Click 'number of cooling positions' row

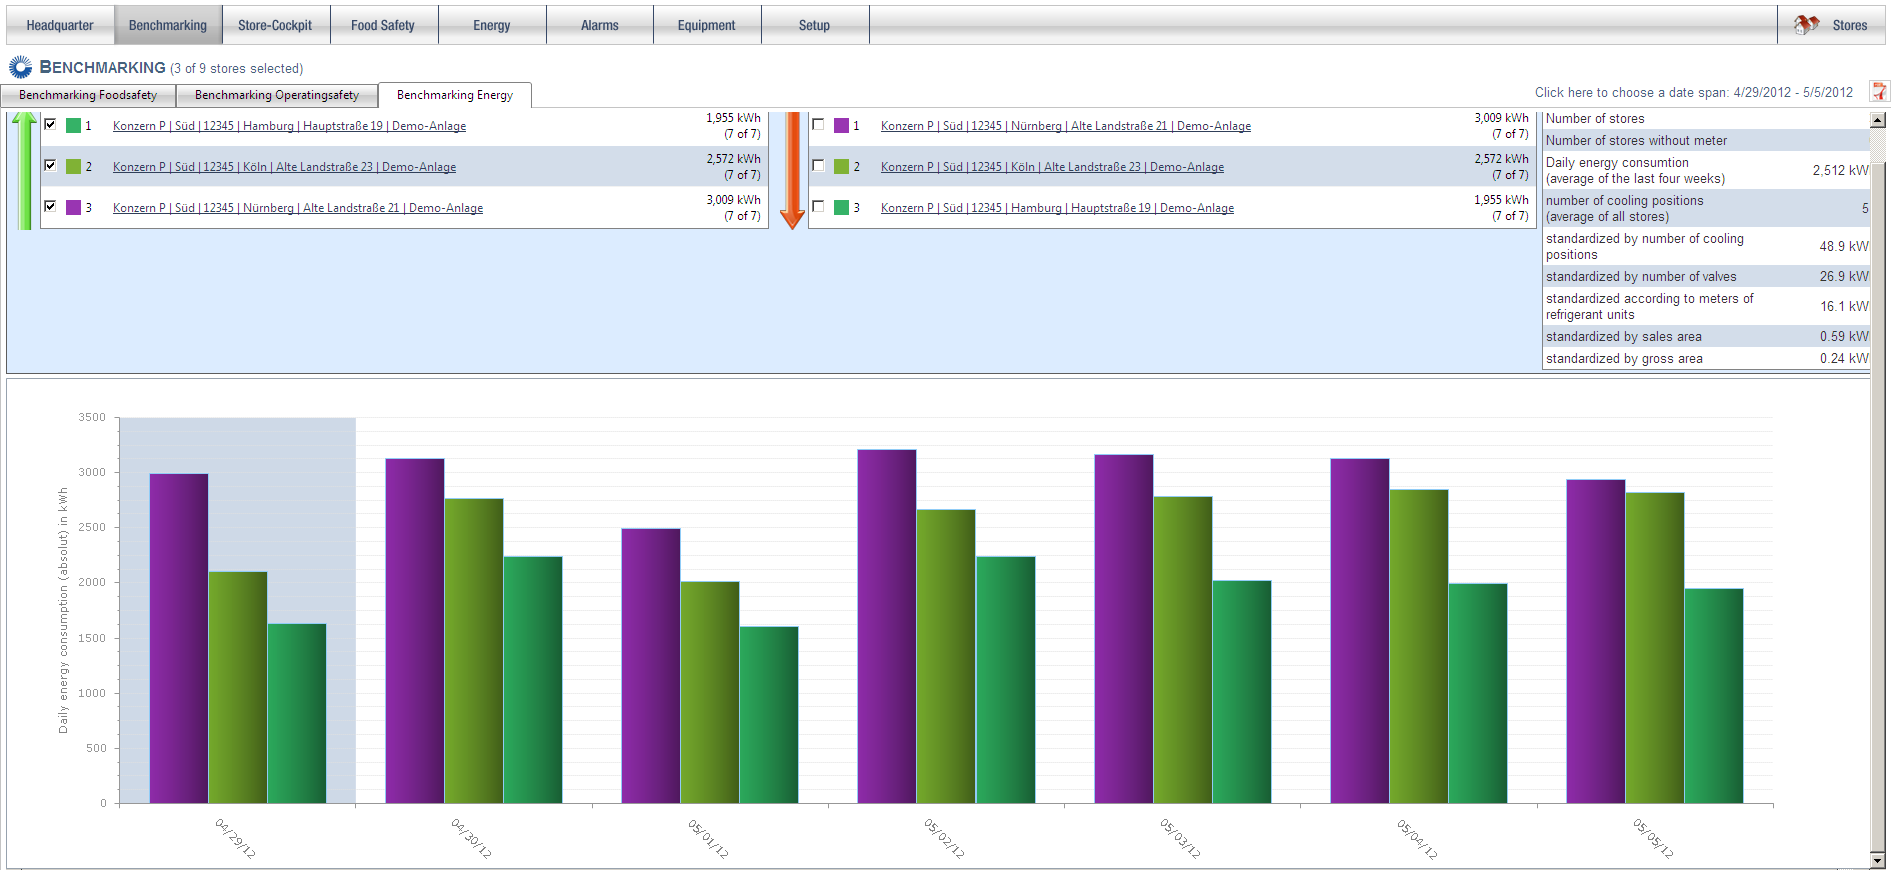[x=1706, y=208]
